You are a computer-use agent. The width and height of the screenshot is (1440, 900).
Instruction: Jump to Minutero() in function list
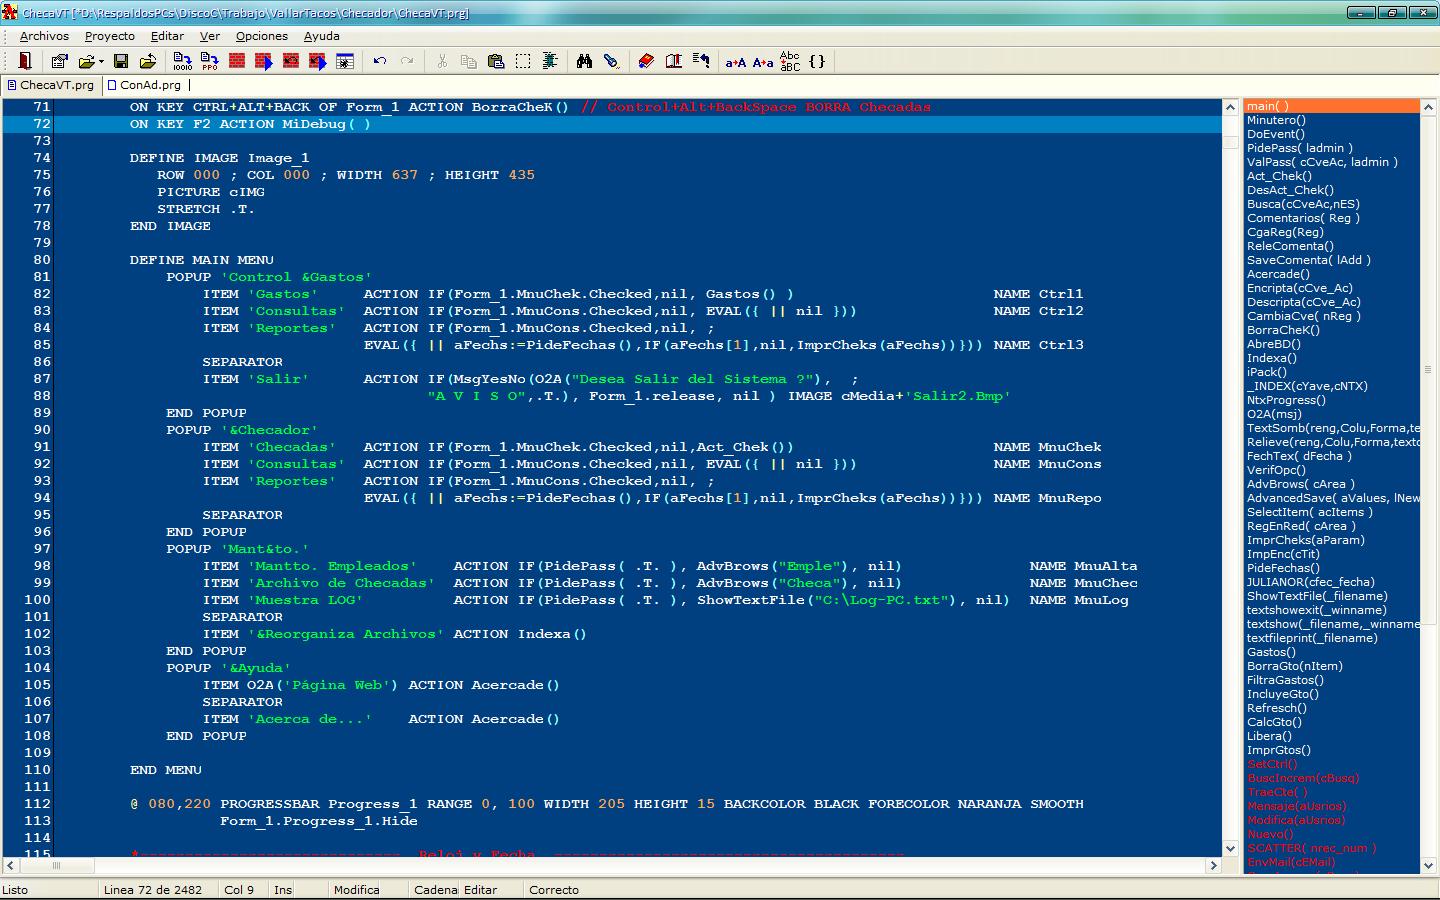pos(1276,120)
